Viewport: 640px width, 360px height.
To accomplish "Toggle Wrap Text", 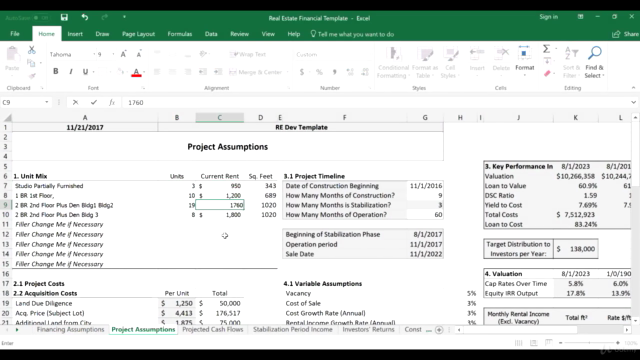I will point(248,54).
